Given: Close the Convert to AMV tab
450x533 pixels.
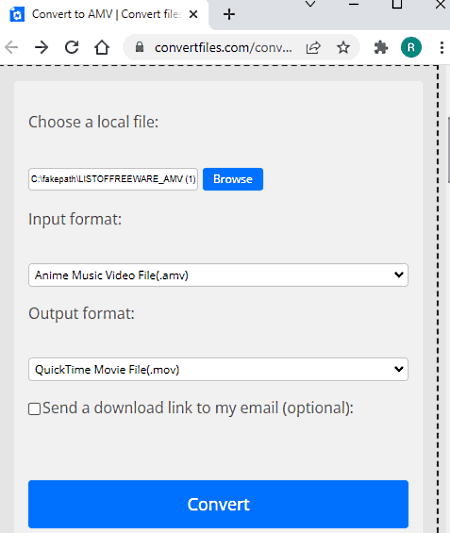Looking at the screenshot, I should 193,14.
